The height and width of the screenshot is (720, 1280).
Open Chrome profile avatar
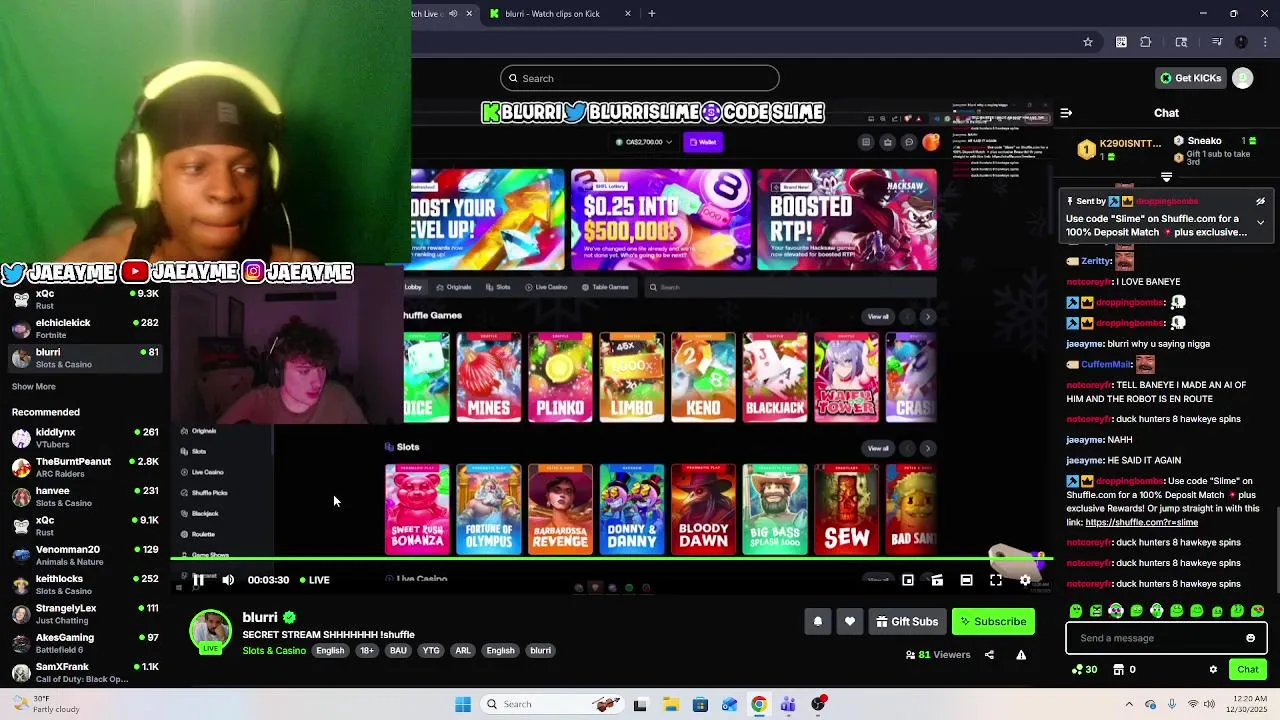tap(1241, 42)
